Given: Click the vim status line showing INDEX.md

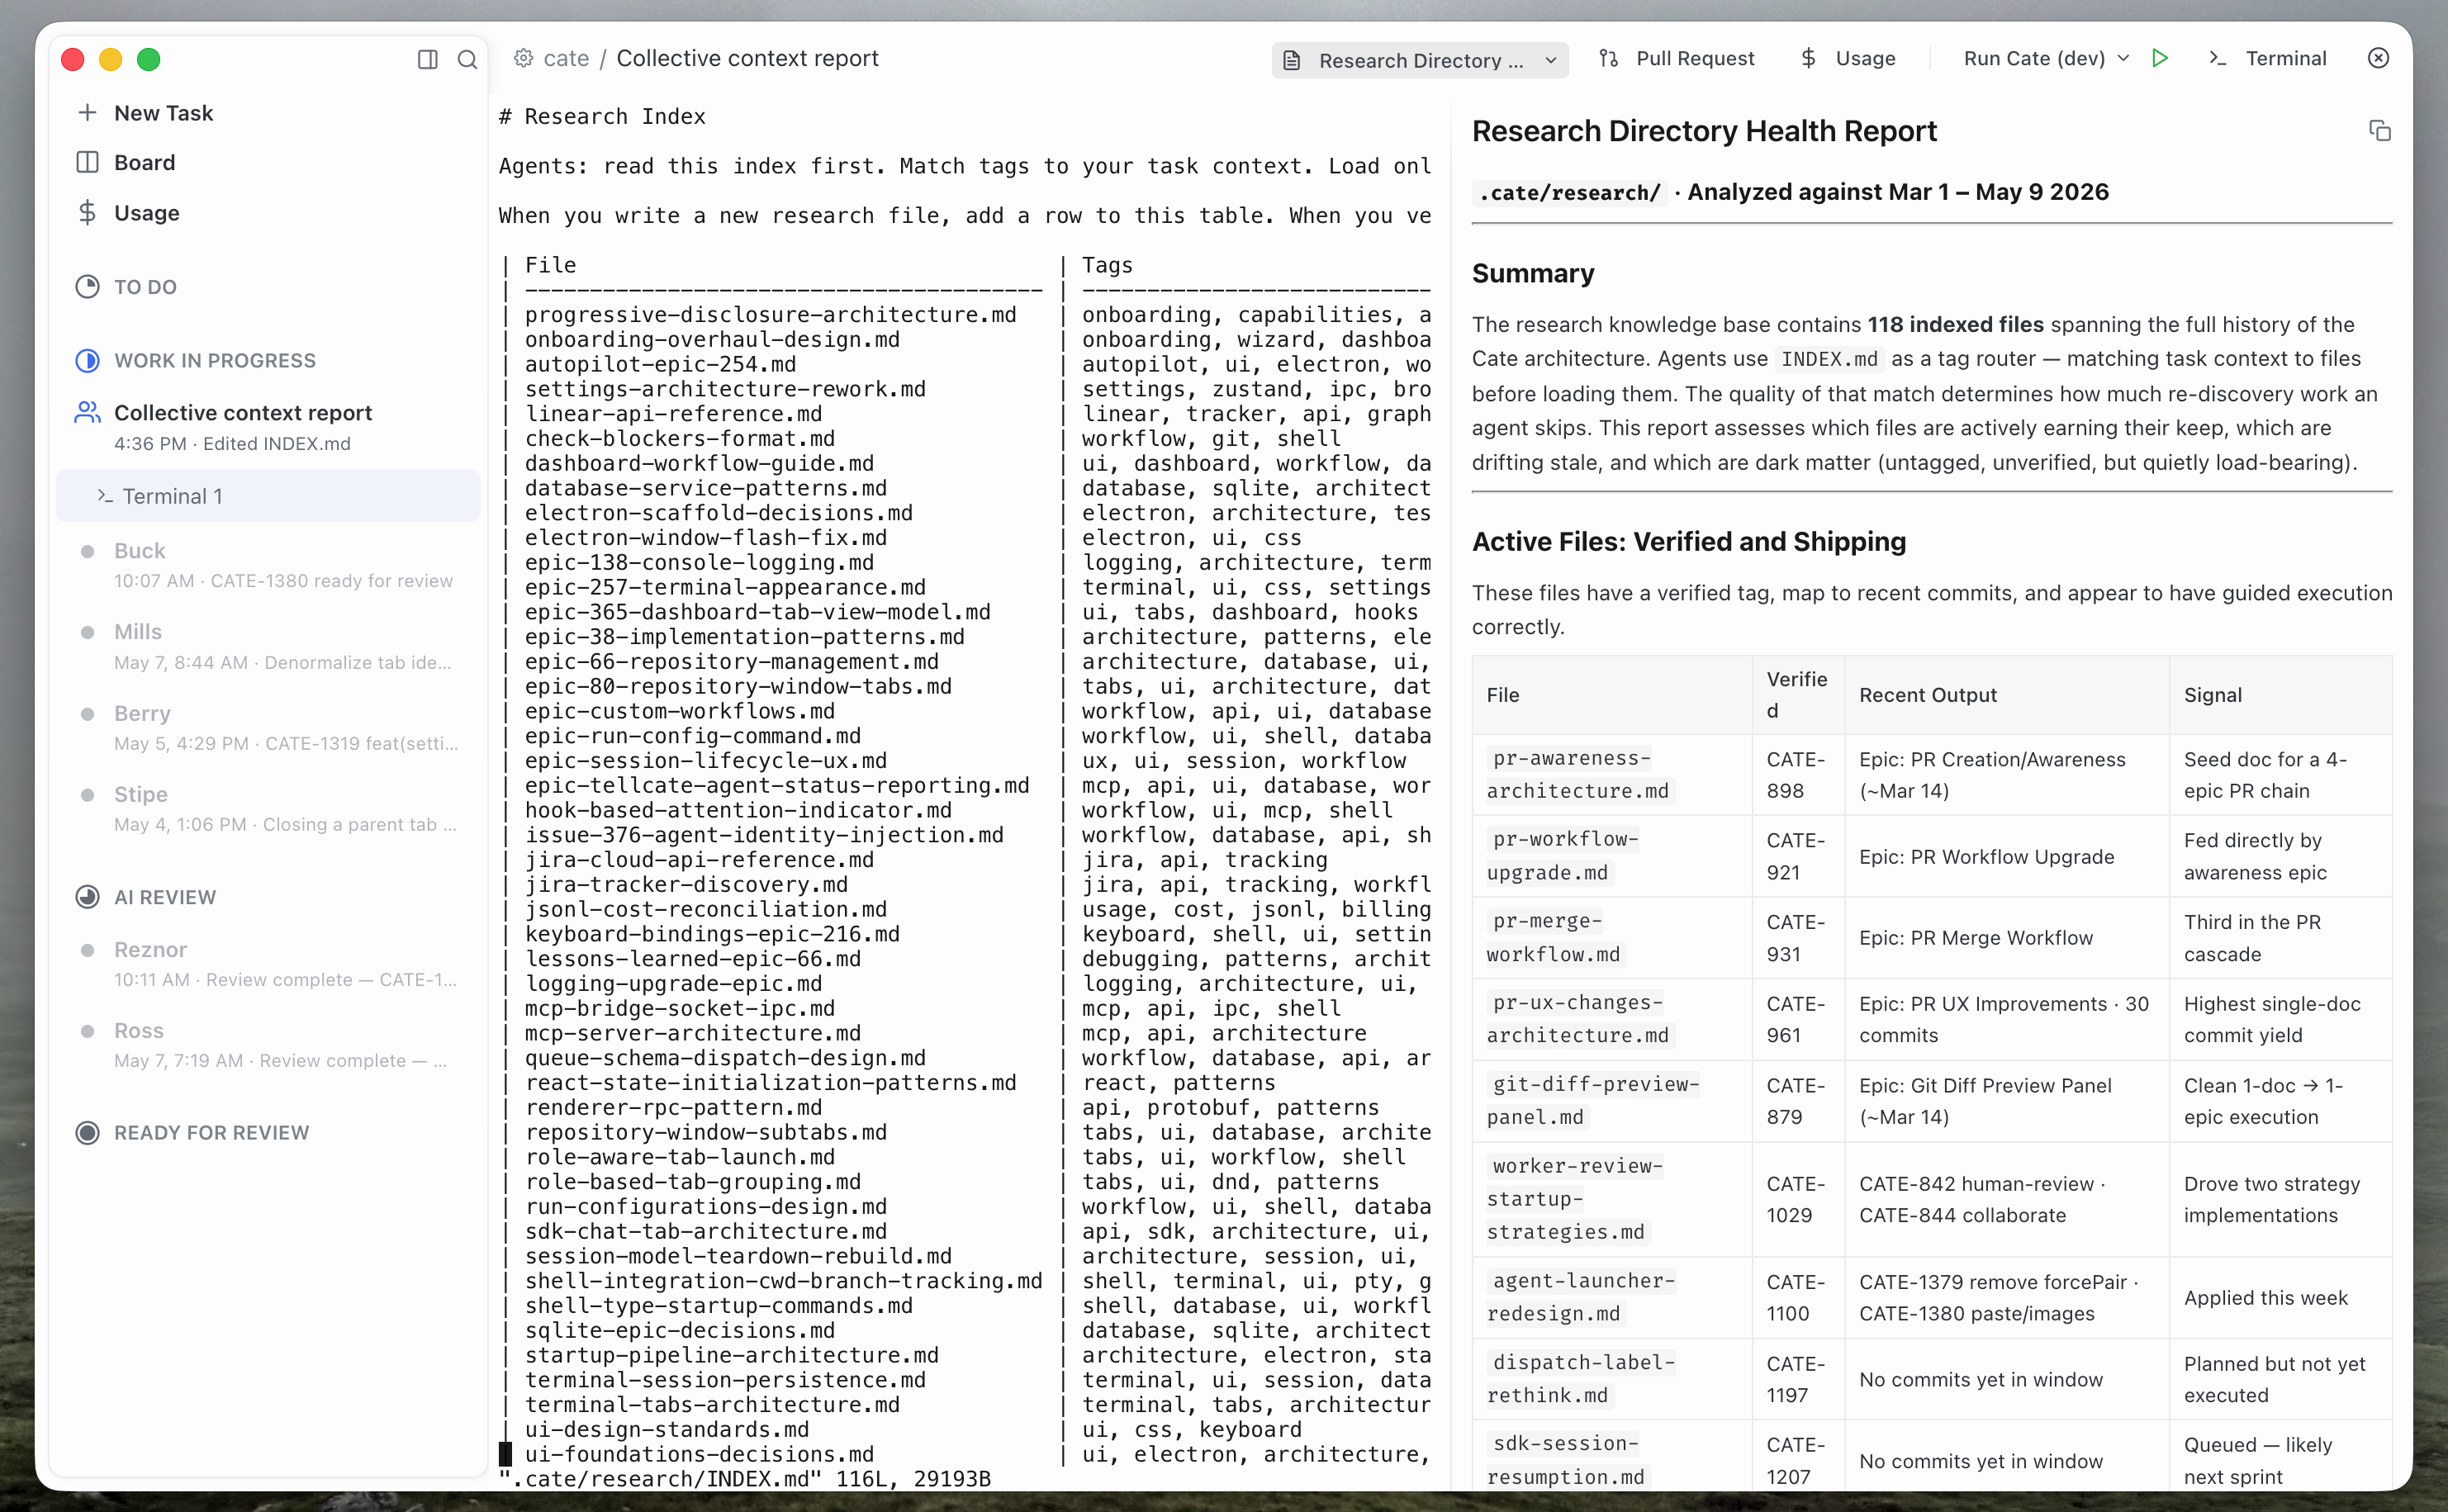Looking at the screenshot, I should tap(745, 1478).
